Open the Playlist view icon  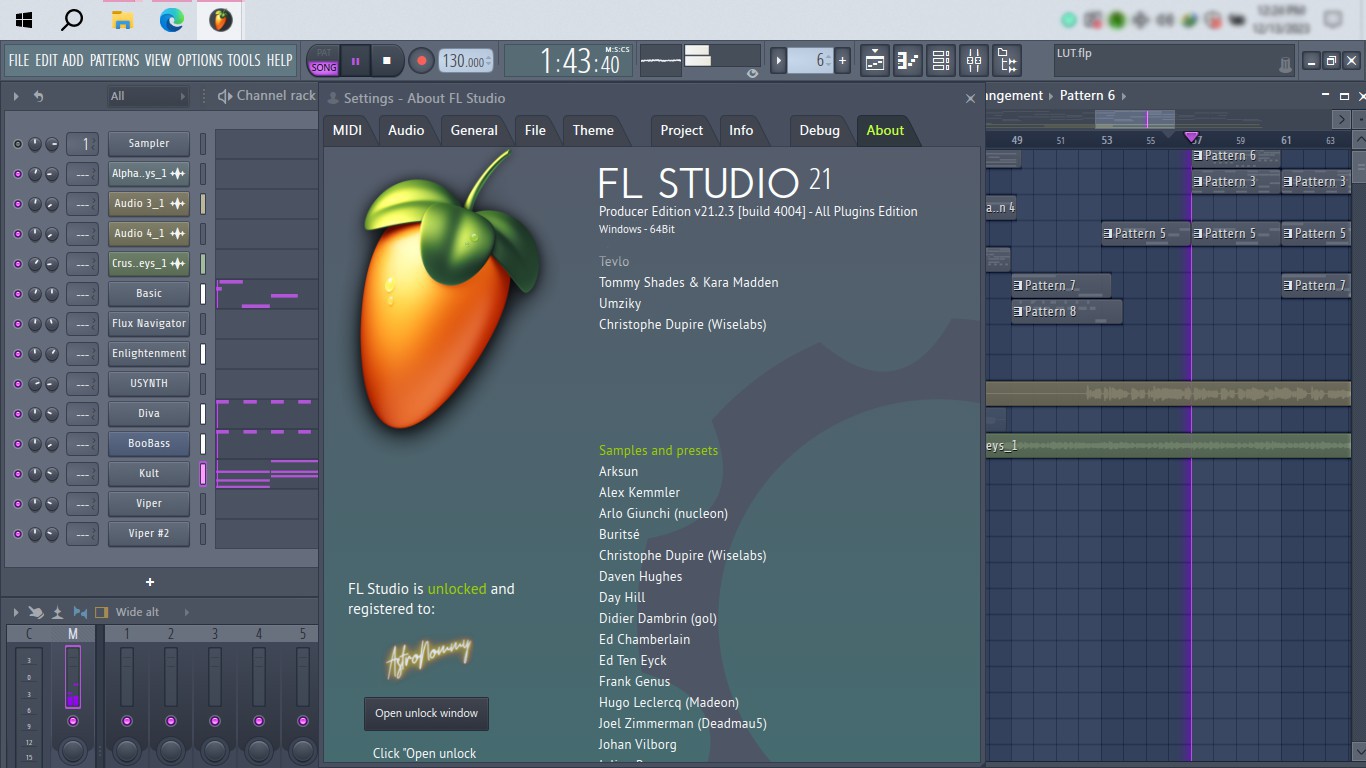pyautogui.click(x=875, y=61)
